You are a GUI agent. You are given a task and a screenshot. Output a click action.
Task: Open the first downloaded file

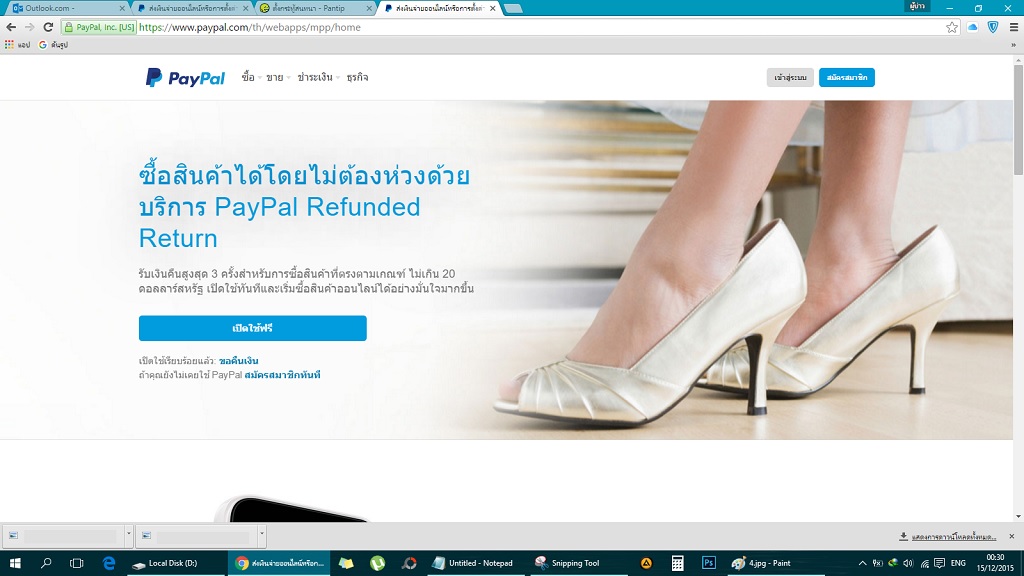63,536
